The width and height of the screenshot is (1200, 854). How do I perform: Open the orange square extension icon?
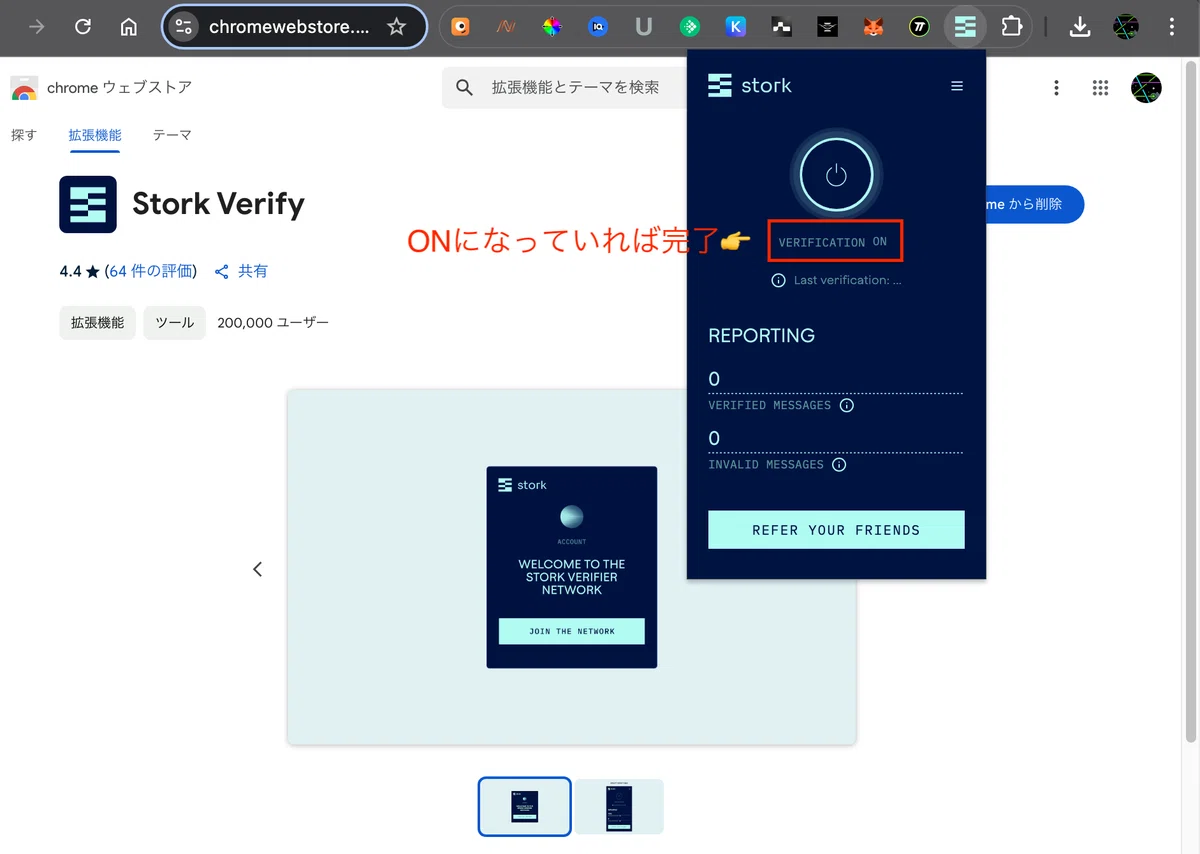pyautogui.click(x=460, y=27)
